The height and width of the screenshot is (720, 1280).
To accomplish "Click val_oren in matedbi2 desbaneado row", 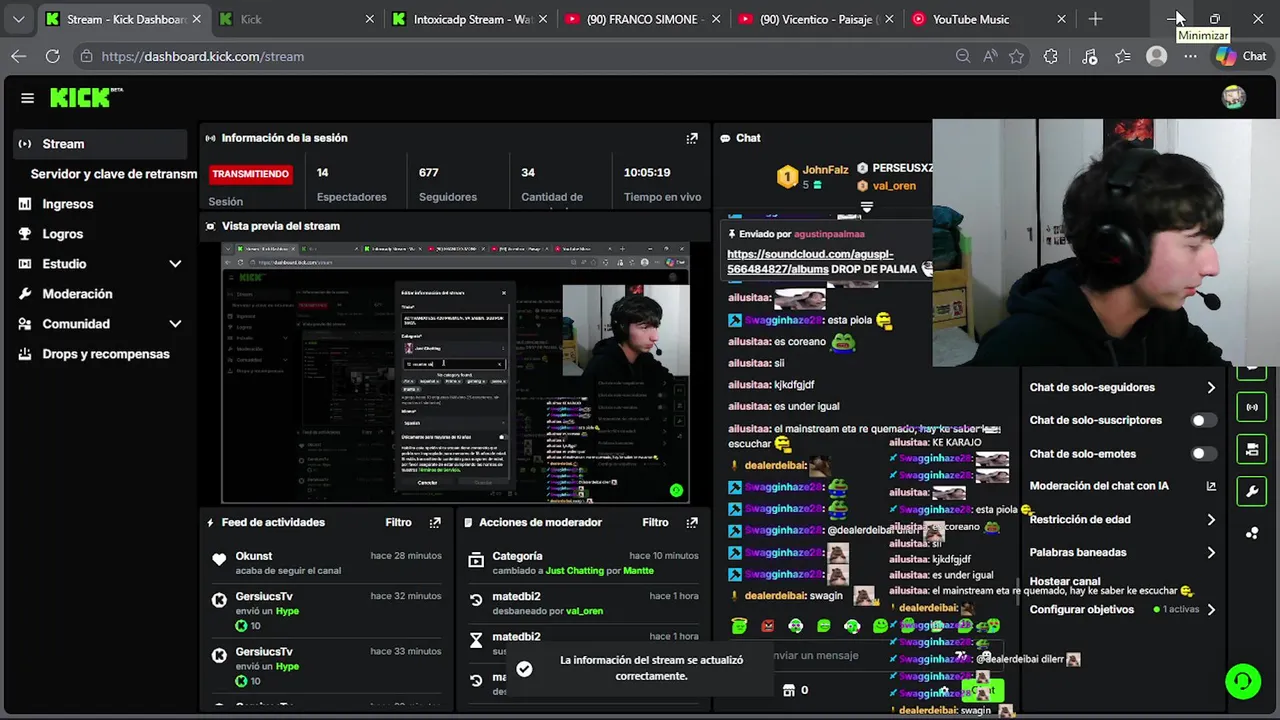I will (x=584, y=611).
